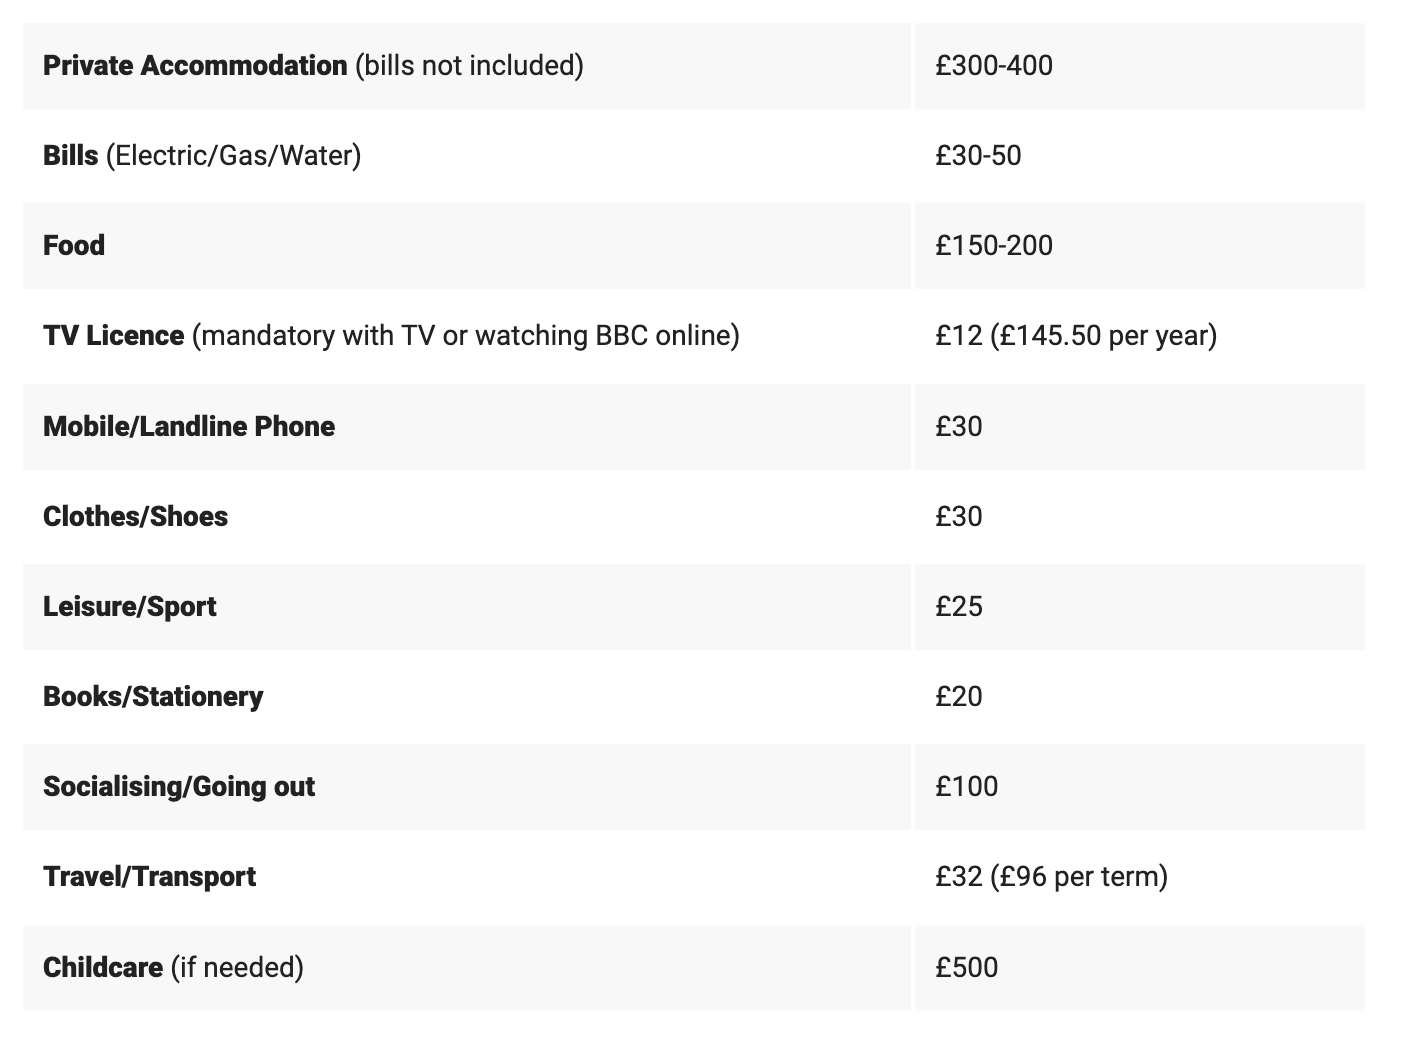Select the £12 (£145.50 per year) value
Viewport: 1414px width, 1038px height.
(x=1076, y=336)
